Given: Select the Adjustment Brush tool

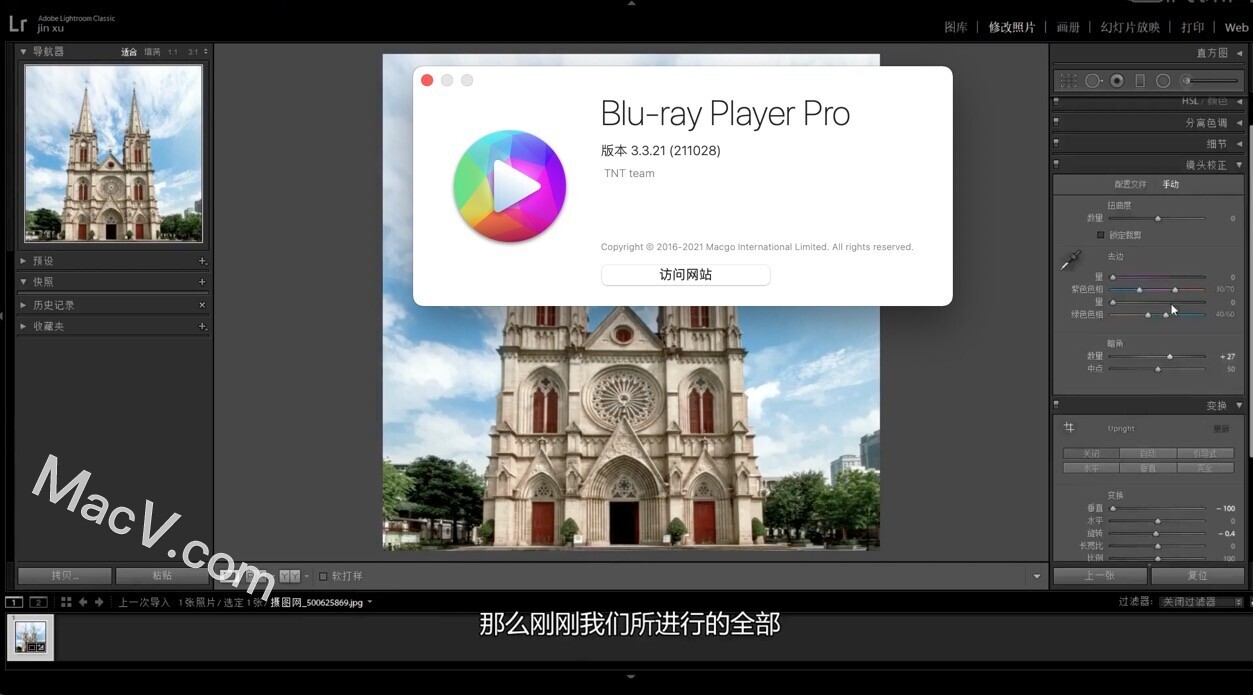Looking at the screenshot, I should pos(1209,81).
